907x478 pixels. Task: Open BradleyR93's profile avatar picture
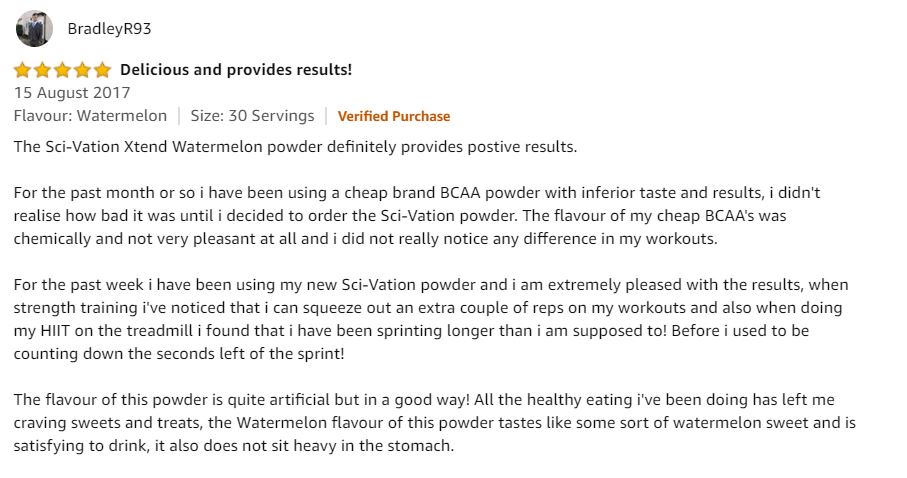click(x=34, y=28)
